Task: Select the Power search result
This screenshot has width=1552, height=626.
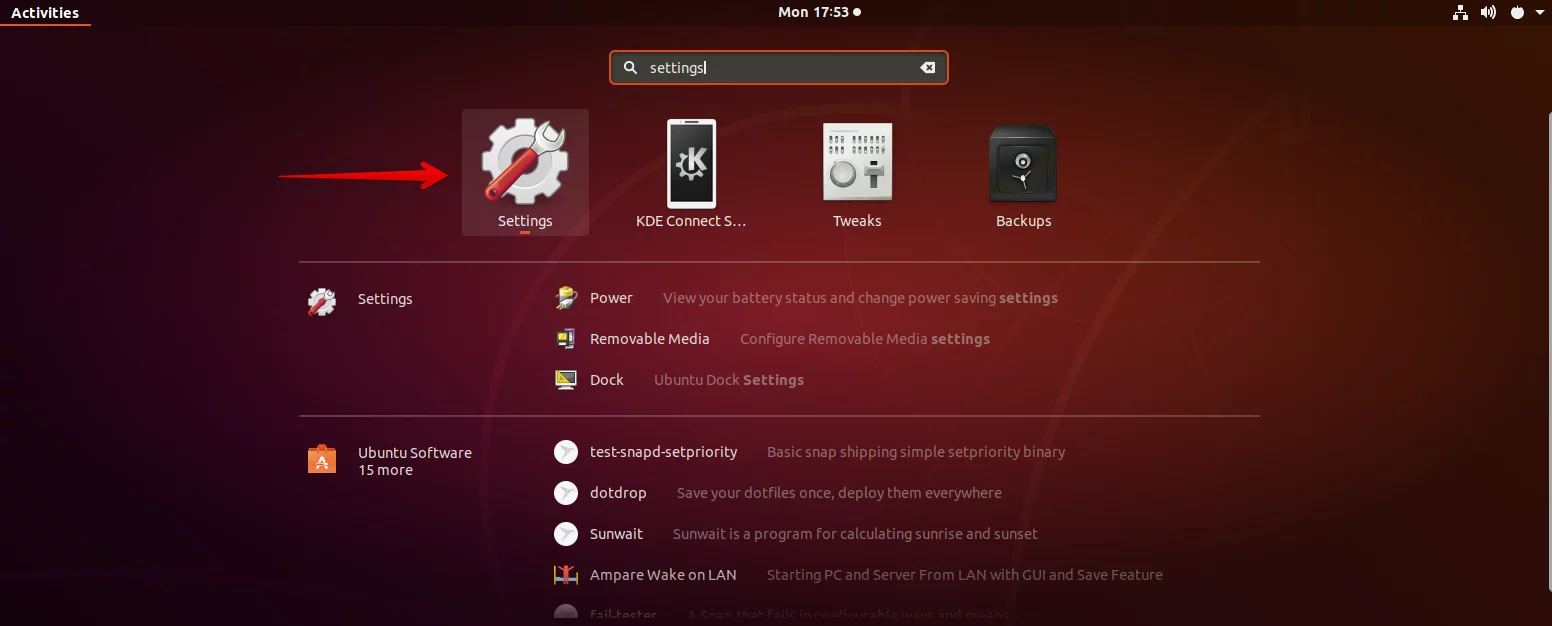Action: coord(611,298)
